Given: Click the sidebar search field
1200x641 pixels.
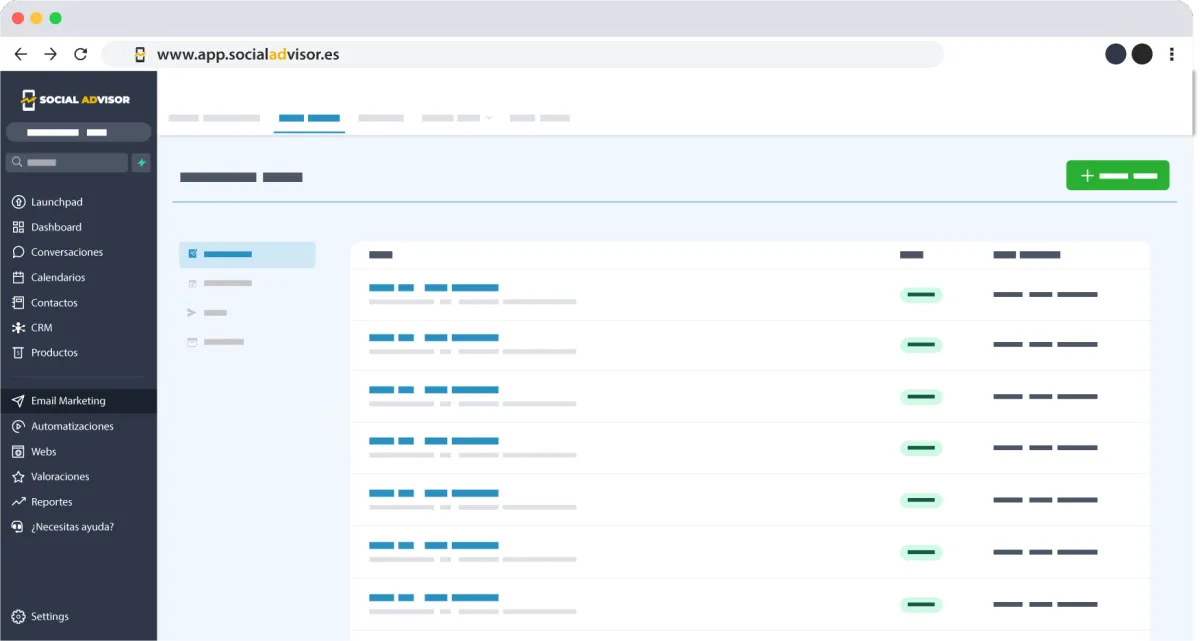Looking at the screenshot, I should [x=68, y=162].
